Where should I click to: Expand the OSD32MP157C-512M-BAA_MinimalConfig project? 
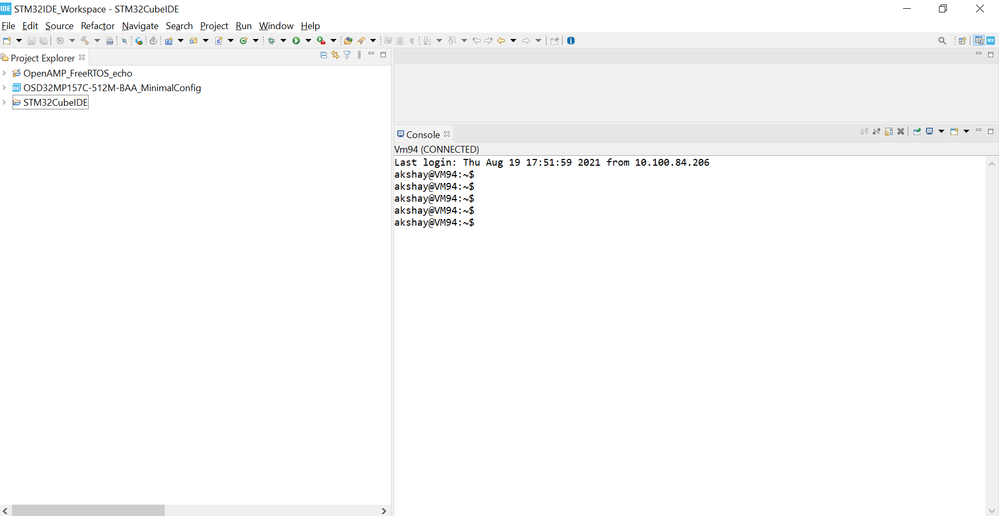point(4,87)
